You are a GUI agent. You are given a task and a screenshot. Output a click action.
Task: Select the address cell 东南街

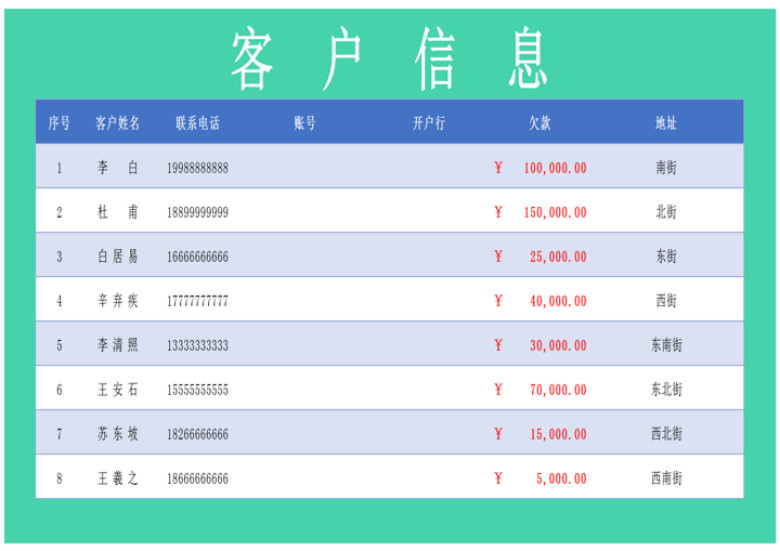(667, 345)
